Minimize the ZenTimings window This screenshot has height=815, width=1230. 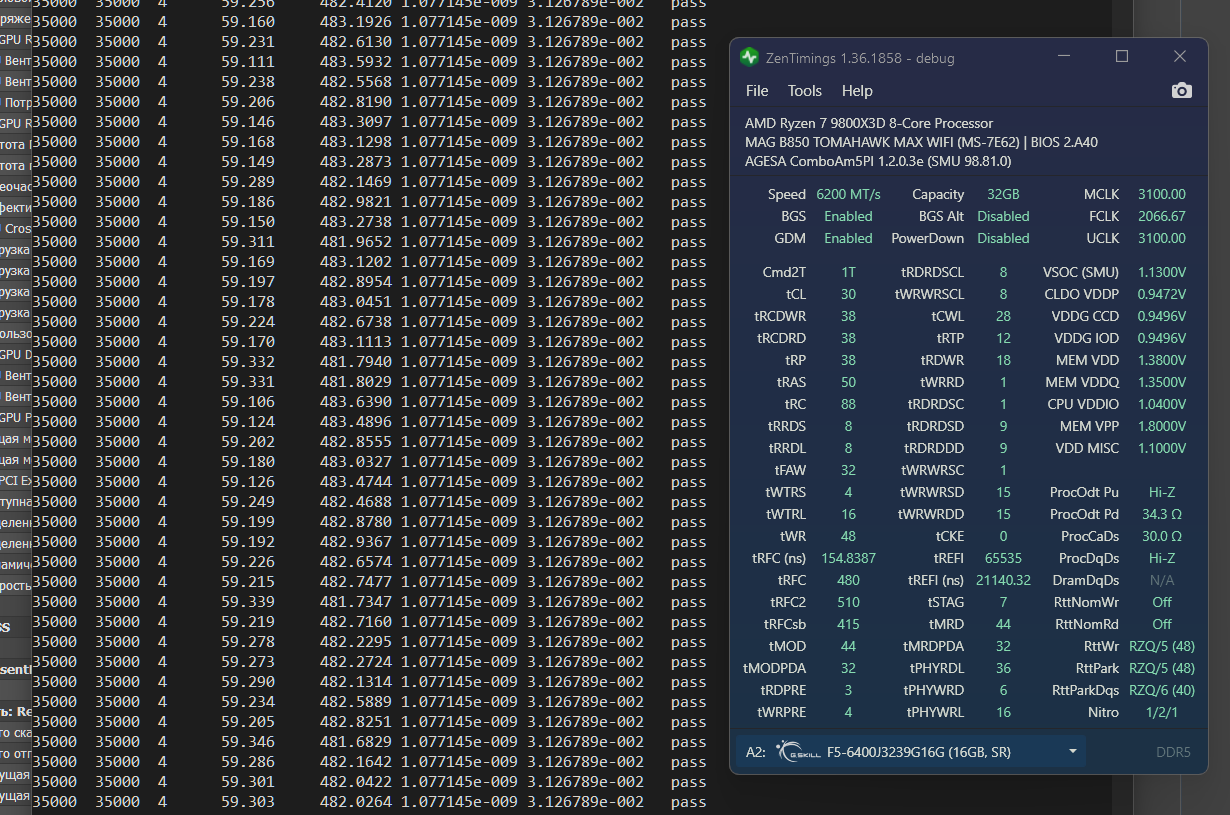[1064, 57]
